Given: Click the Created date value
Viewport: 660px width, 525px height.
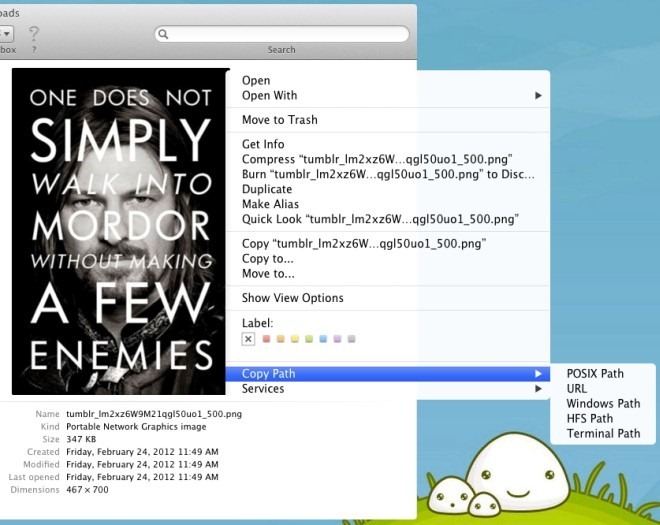Looking at the screenshot, I should 142,452.
